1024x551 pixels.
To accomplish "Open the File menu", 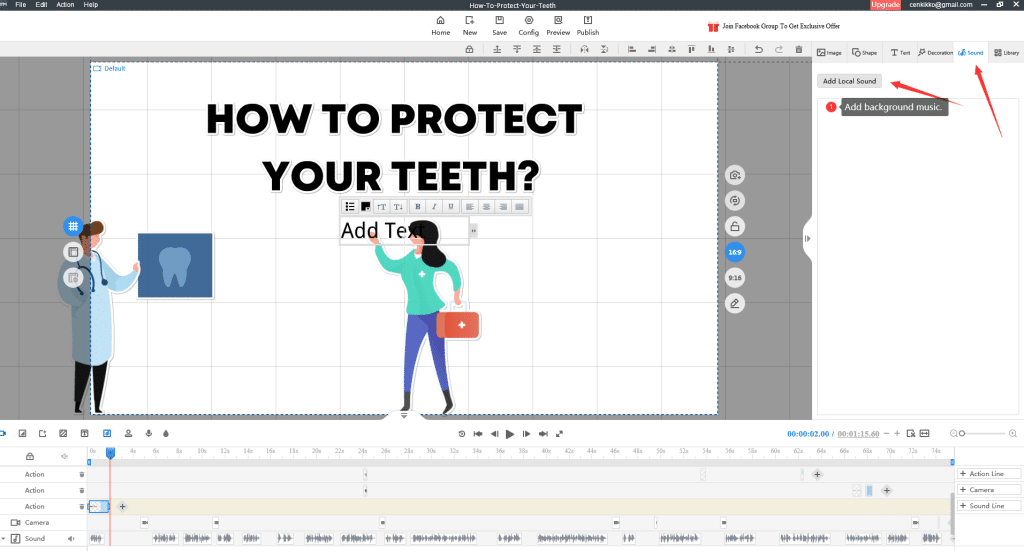I will pyautogui.click(x=20, y=5).
